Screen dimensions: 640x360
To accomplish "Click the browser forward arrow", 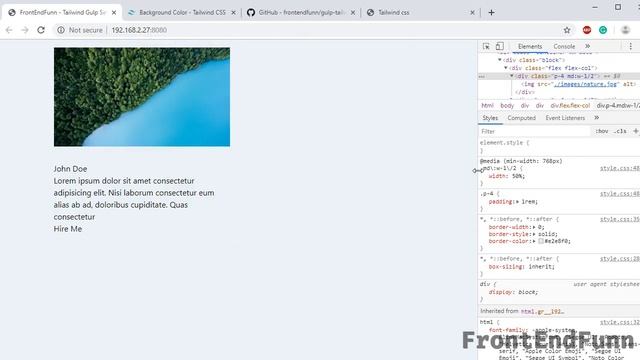I will pyautogui.click(x=25, y=30).
